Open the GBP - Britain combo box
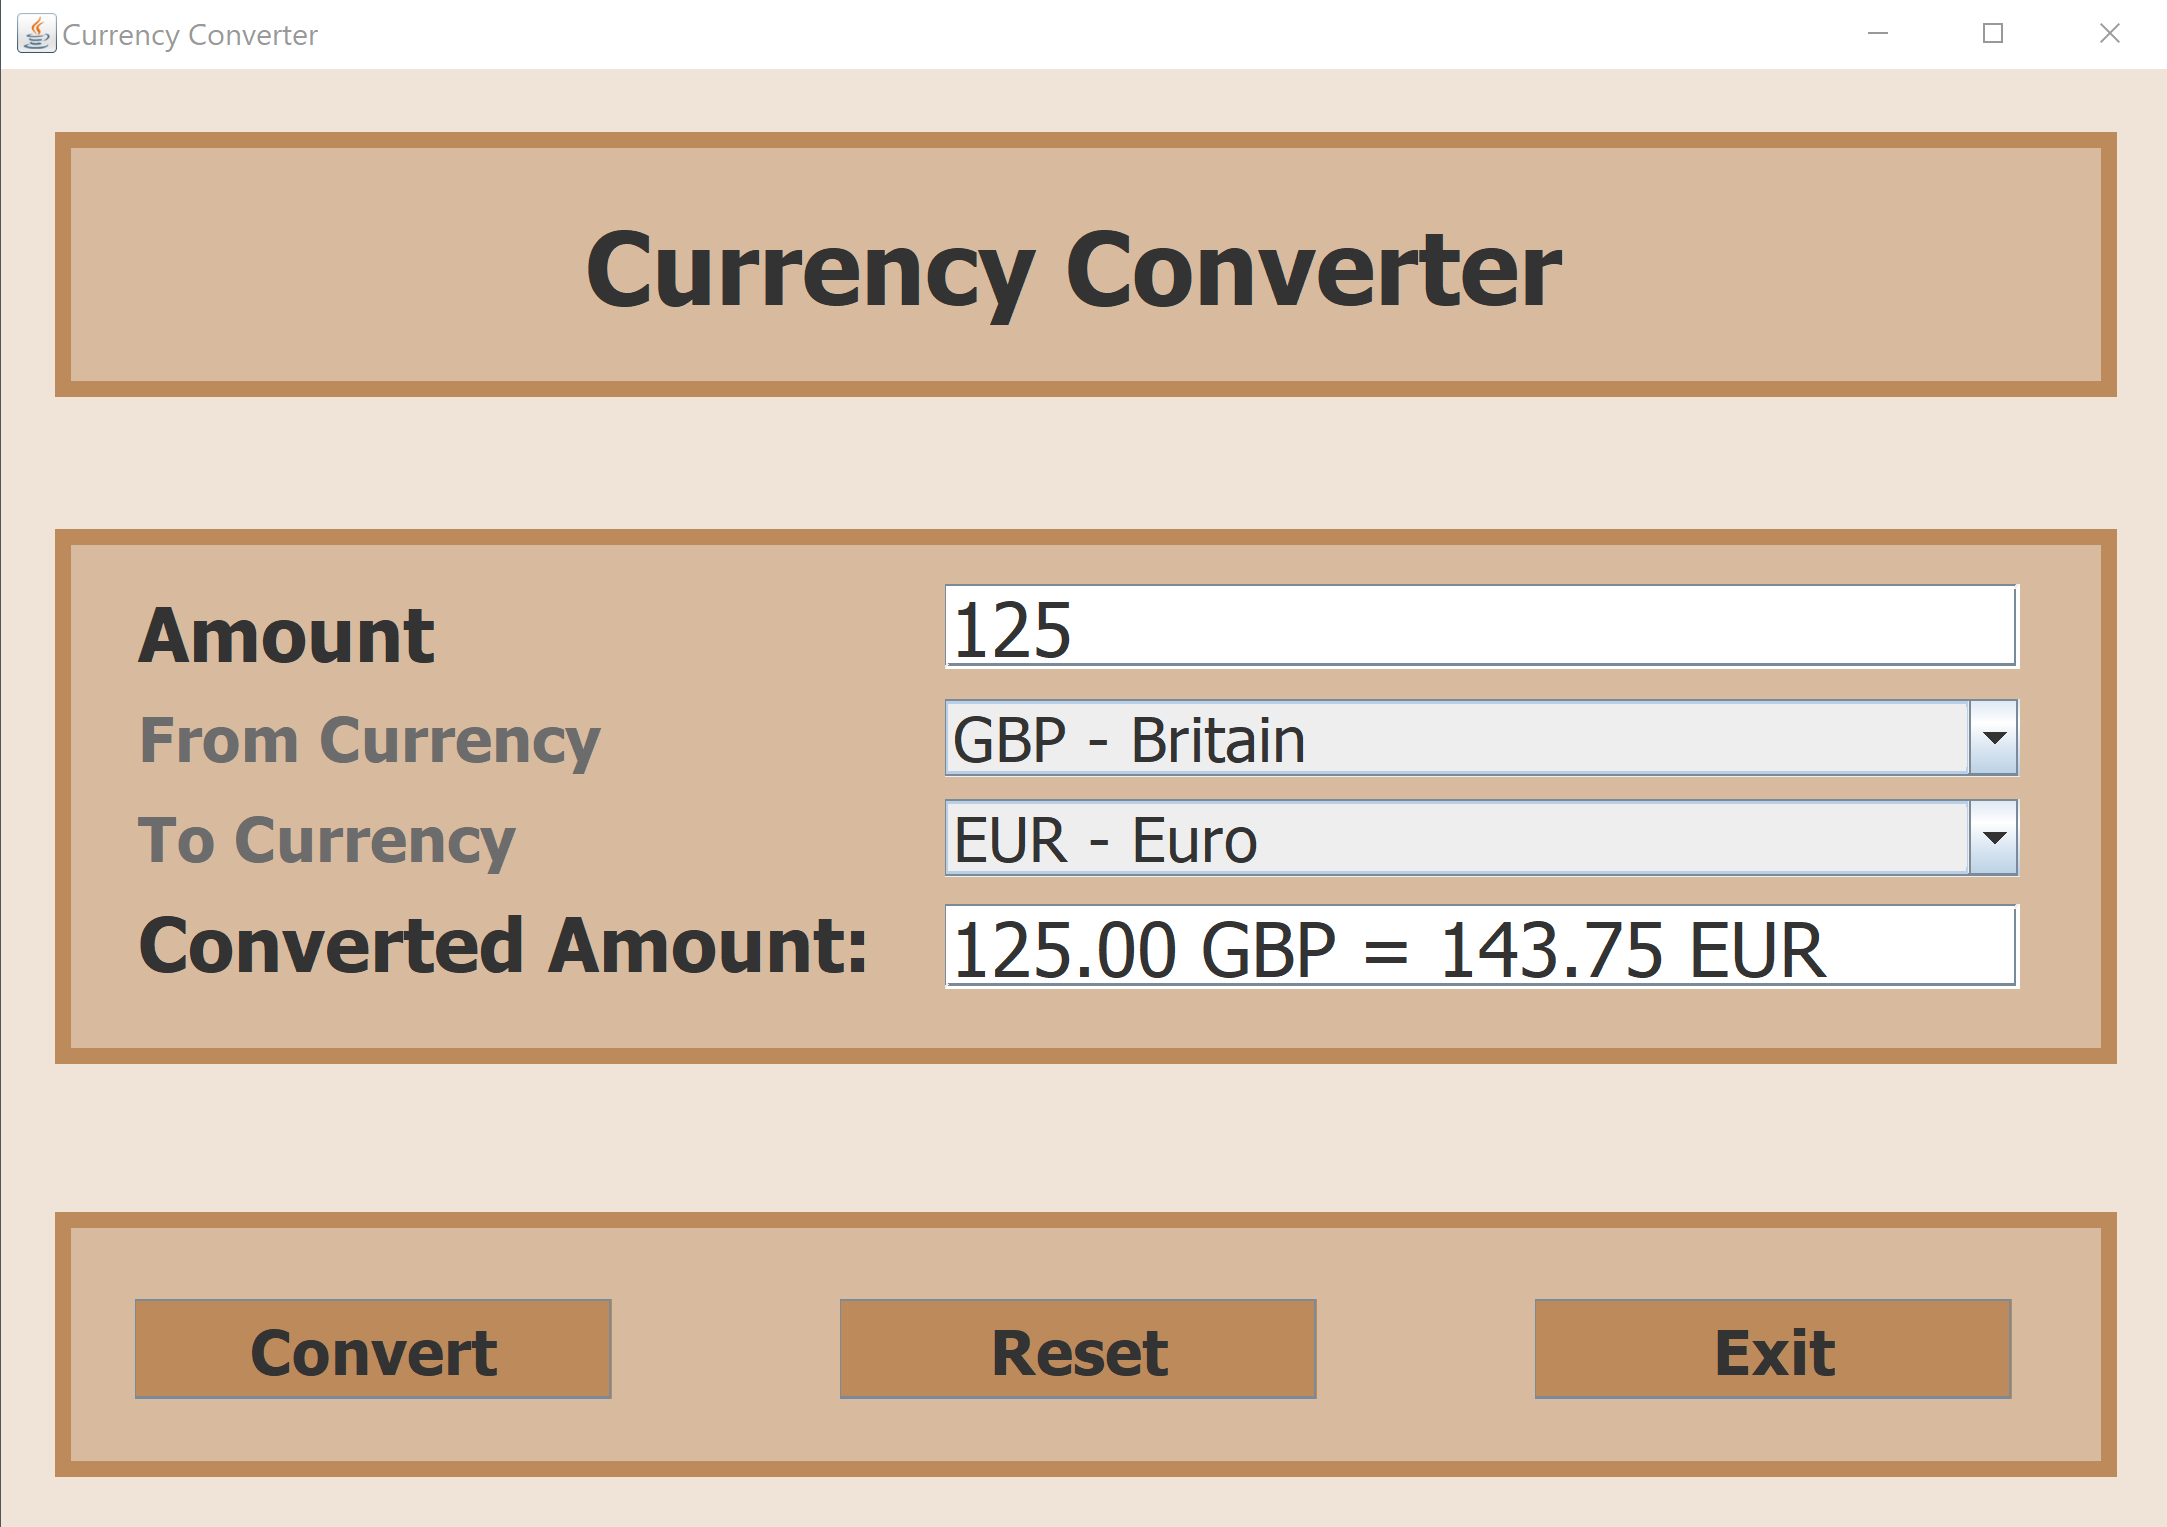The height and width of the screenshot is (1527, 2167). (1456, 738)
